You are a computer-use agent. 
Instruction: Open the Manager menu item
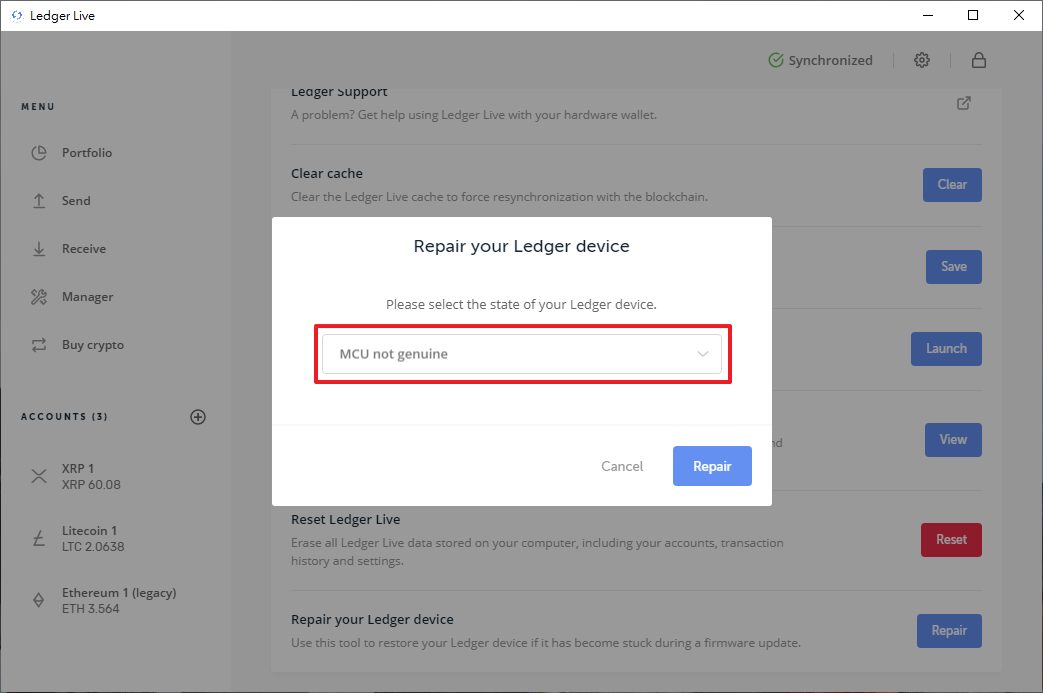[87, 297]
